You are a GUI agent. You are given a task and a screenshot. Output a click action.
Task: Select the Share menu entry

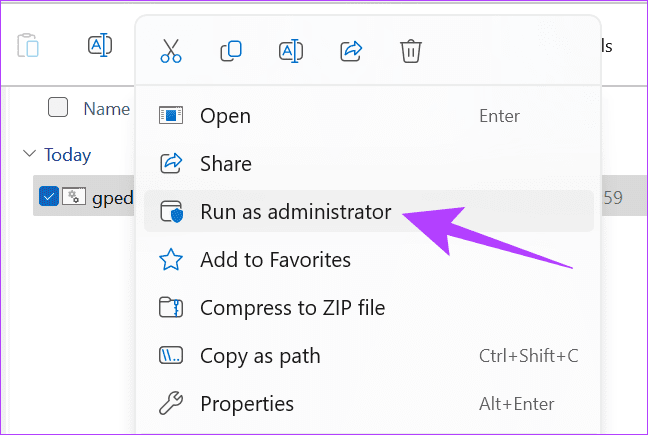coord(225,164)
